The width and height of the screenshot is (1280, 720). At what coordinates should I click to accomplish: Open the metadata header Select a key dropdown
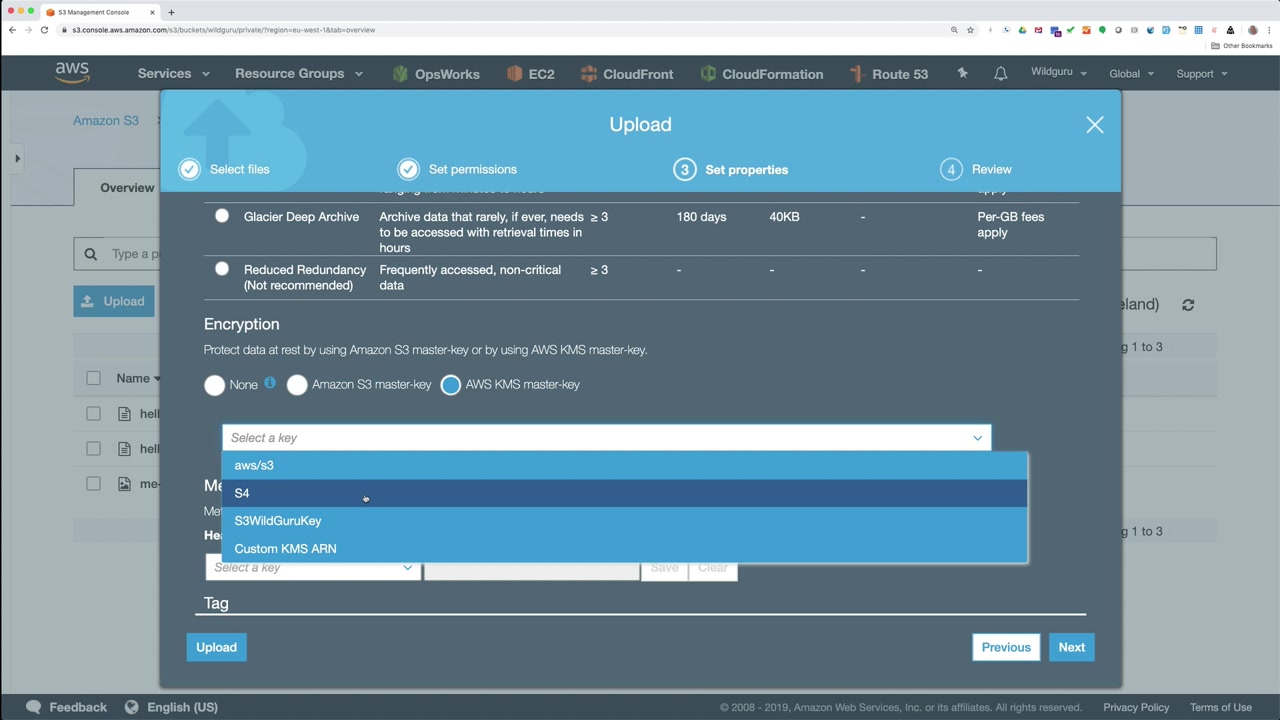pos(313,567)
